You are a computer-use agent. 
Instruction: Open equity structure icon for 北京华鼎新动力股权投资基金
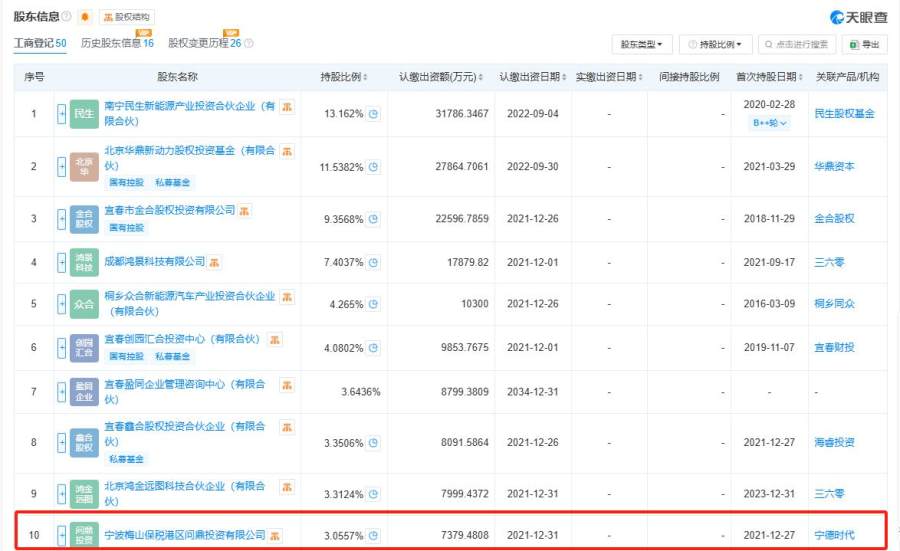click(287, 151)
